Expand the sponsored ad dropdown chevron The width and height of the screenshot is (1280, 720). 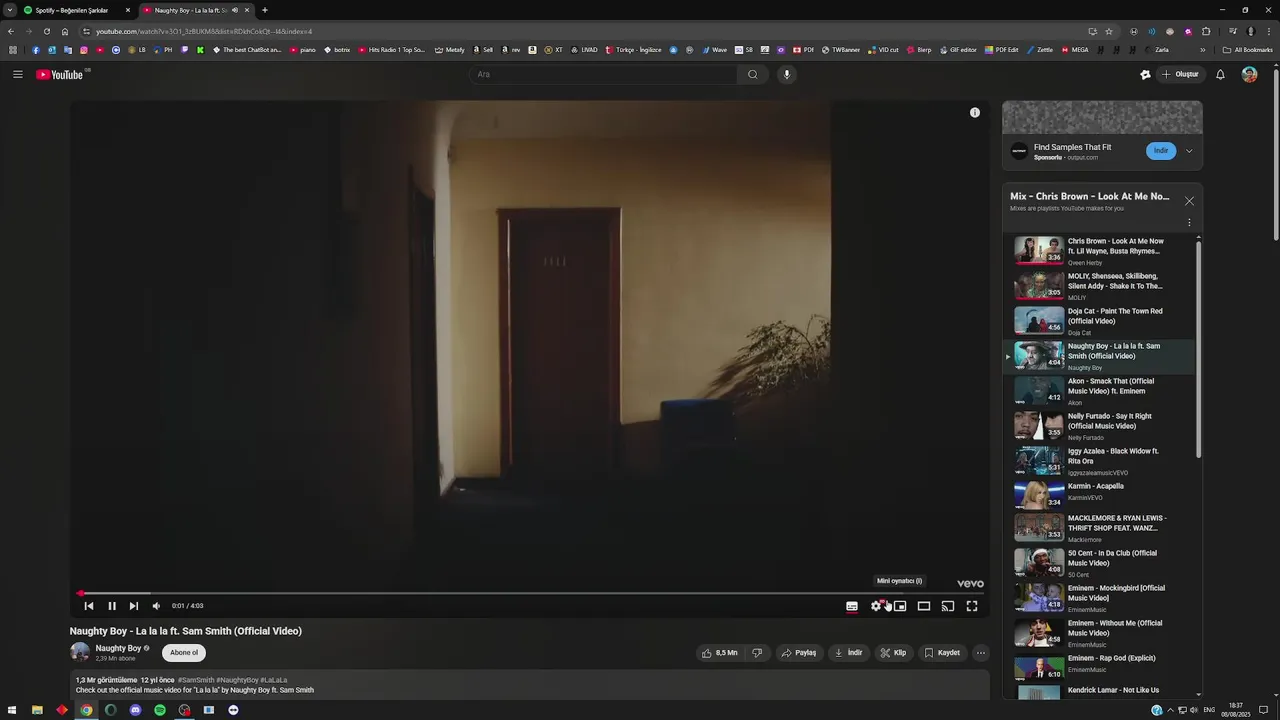point(1189,151)
